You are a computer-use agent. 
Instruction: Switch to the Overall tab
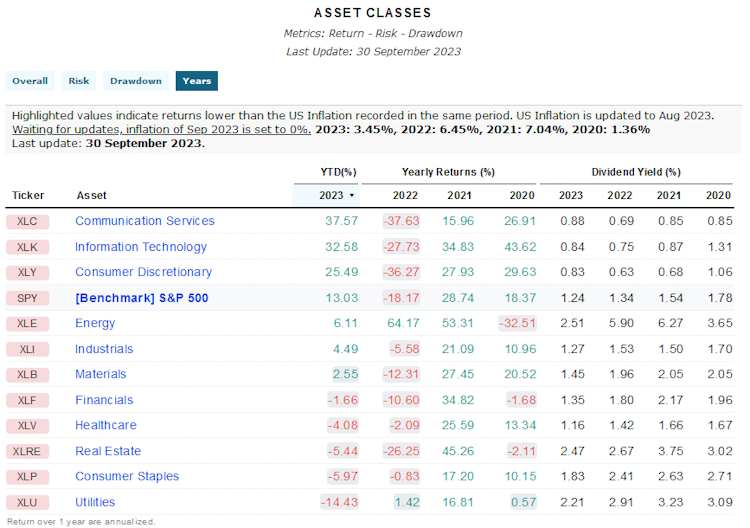point(30,81)
